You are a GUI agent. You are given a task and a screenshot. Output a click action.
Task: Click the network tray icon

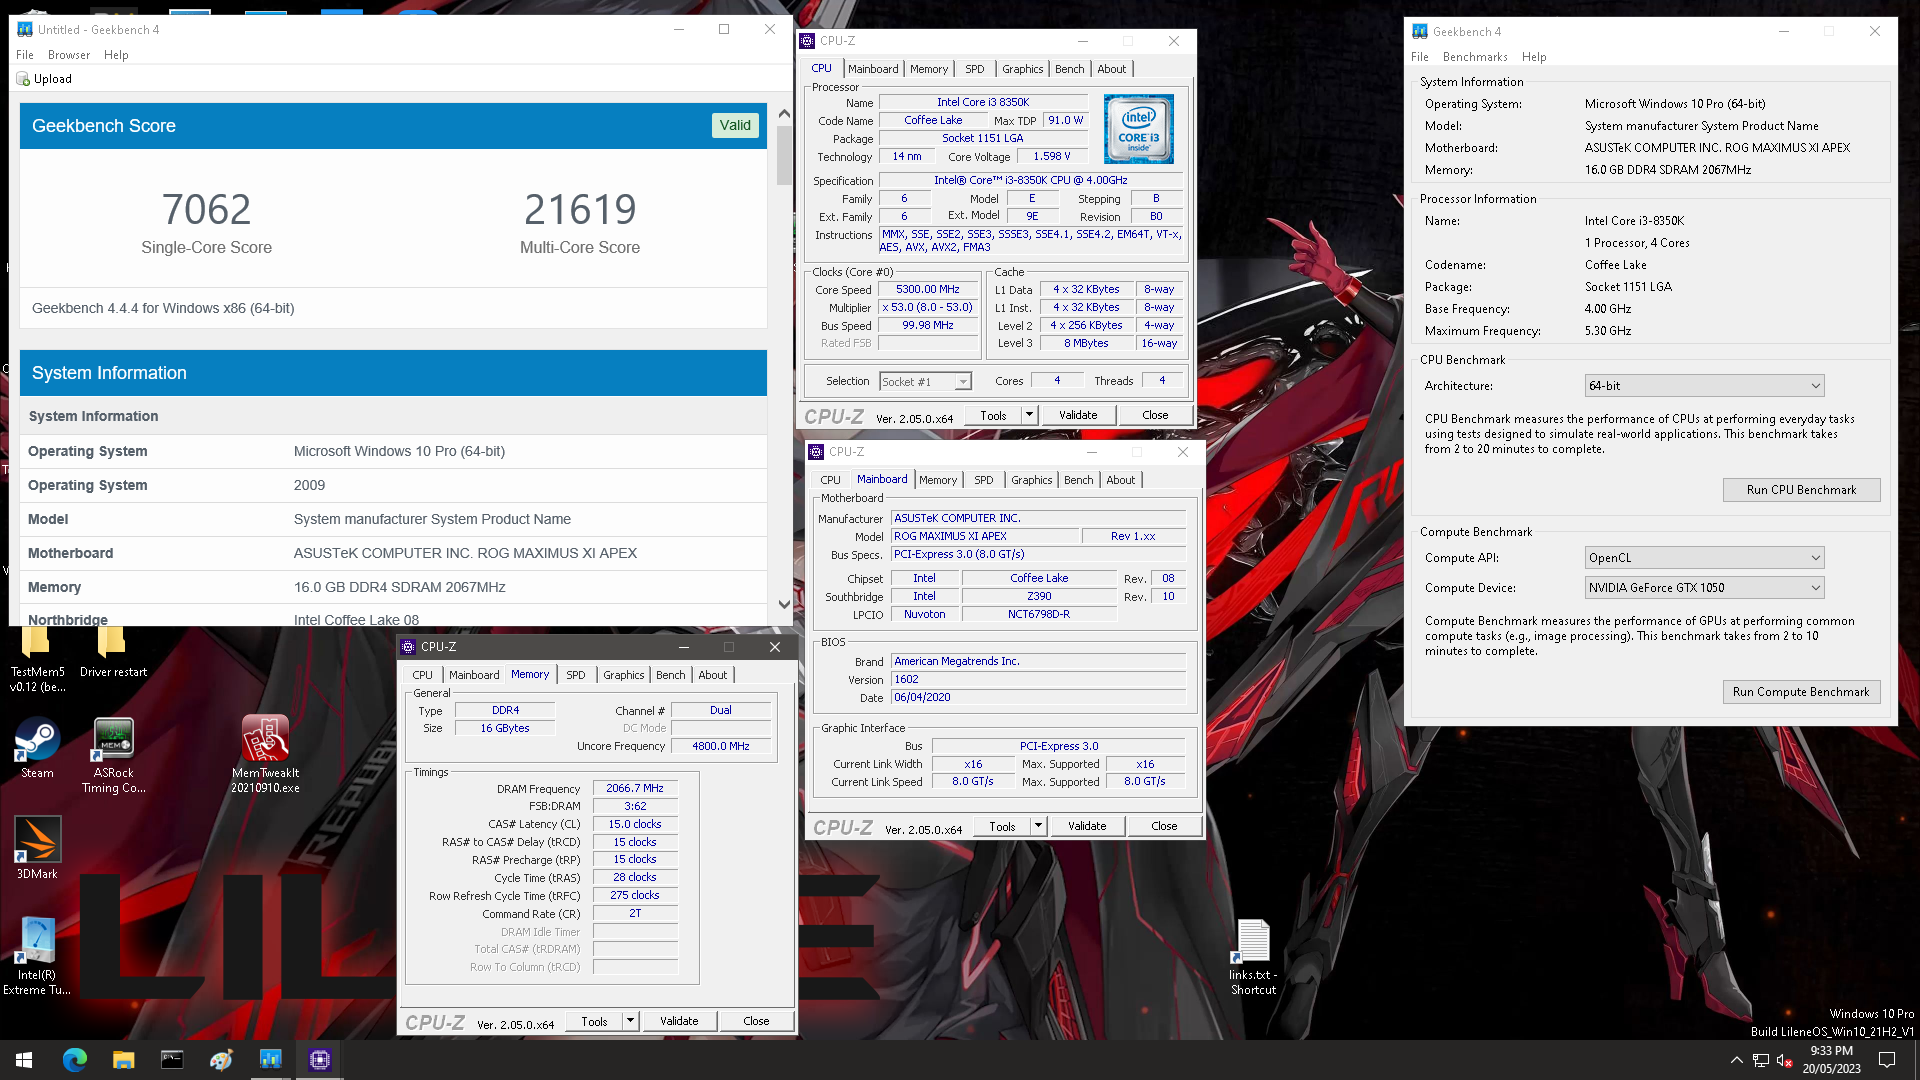[1761, 1060]
